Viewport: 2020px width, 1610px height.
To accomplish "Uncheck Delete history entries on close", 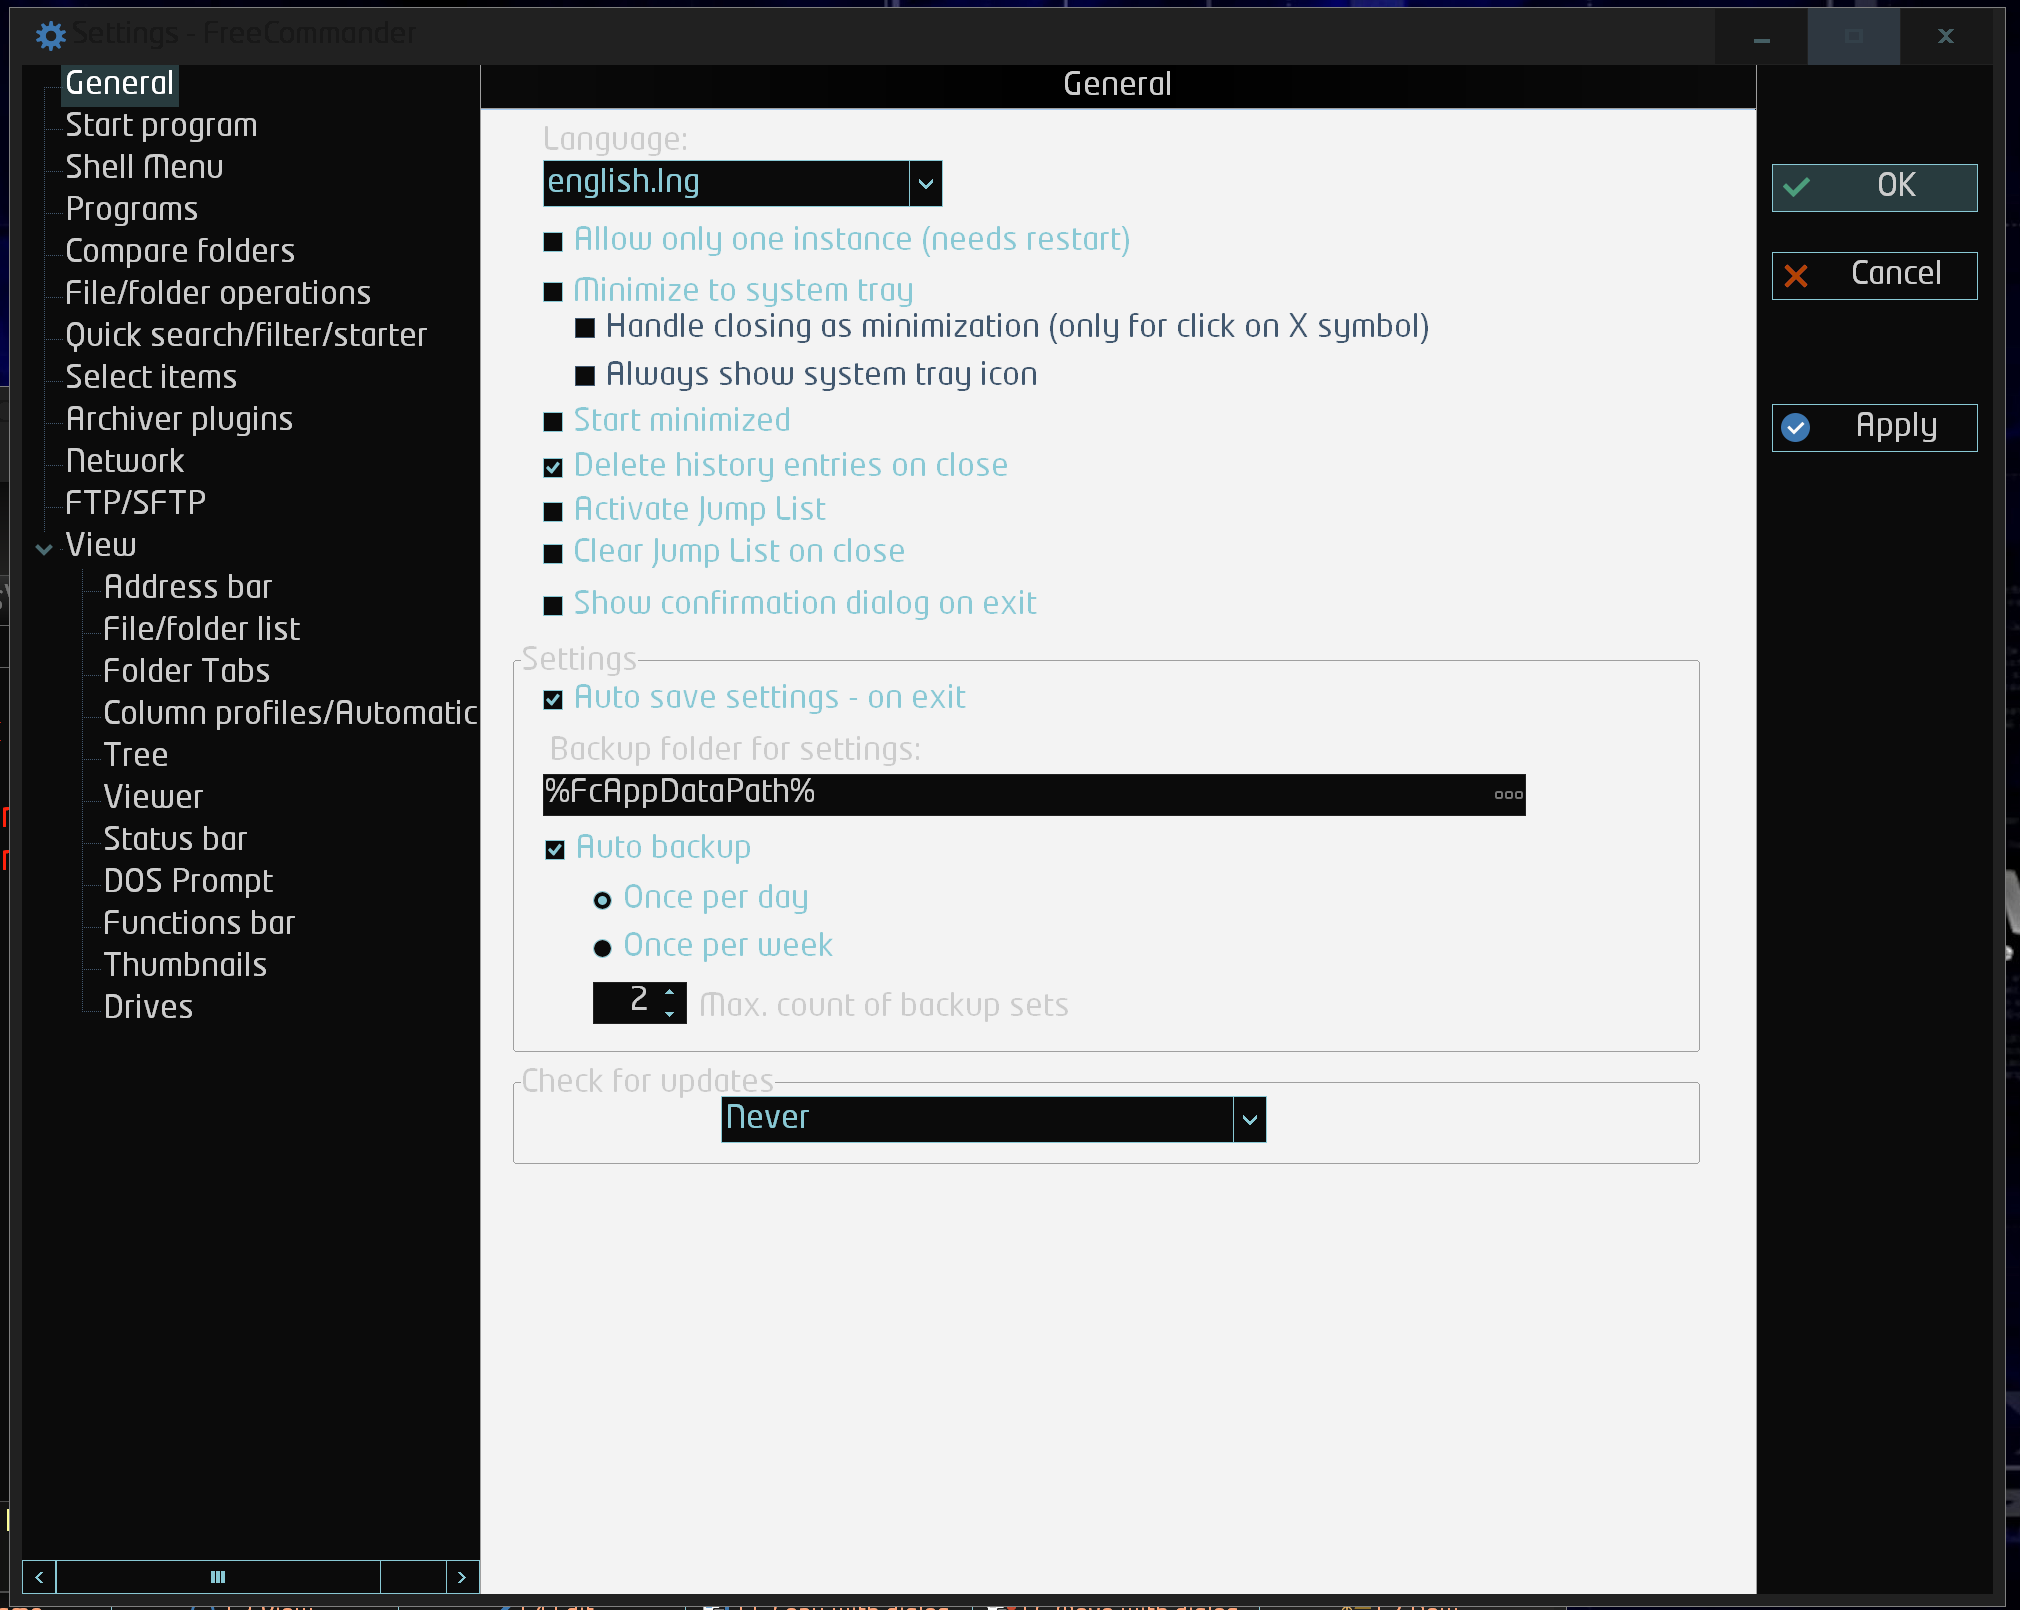I will 553,467.
